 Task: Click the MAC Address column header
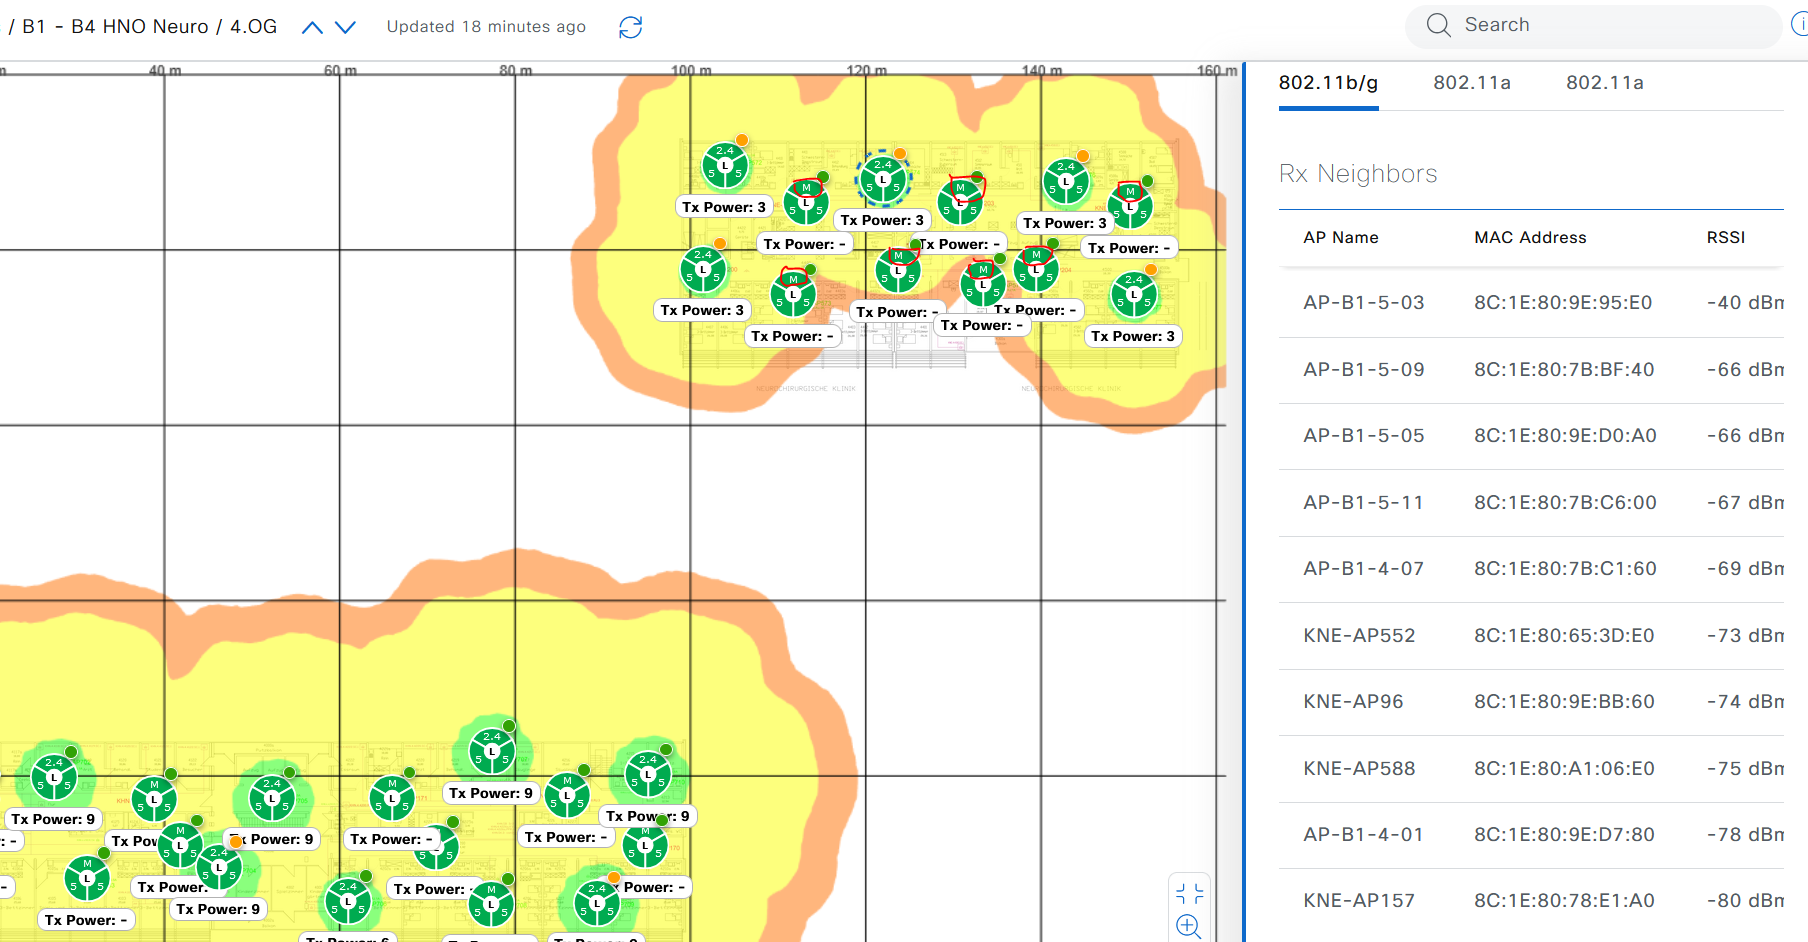click(x=1530, y=238)
